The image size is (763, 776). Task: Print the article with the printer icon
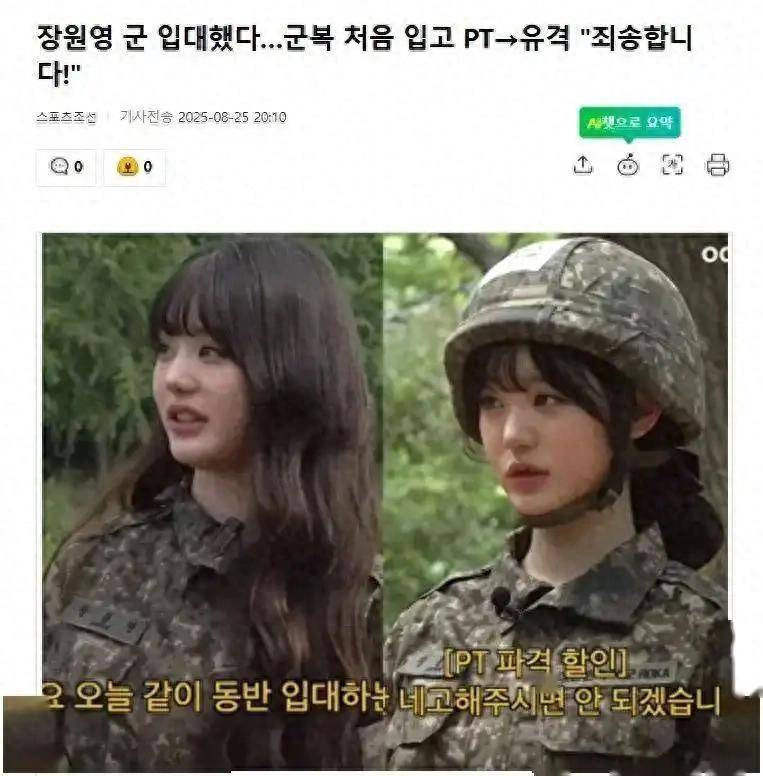coord(717,165)
